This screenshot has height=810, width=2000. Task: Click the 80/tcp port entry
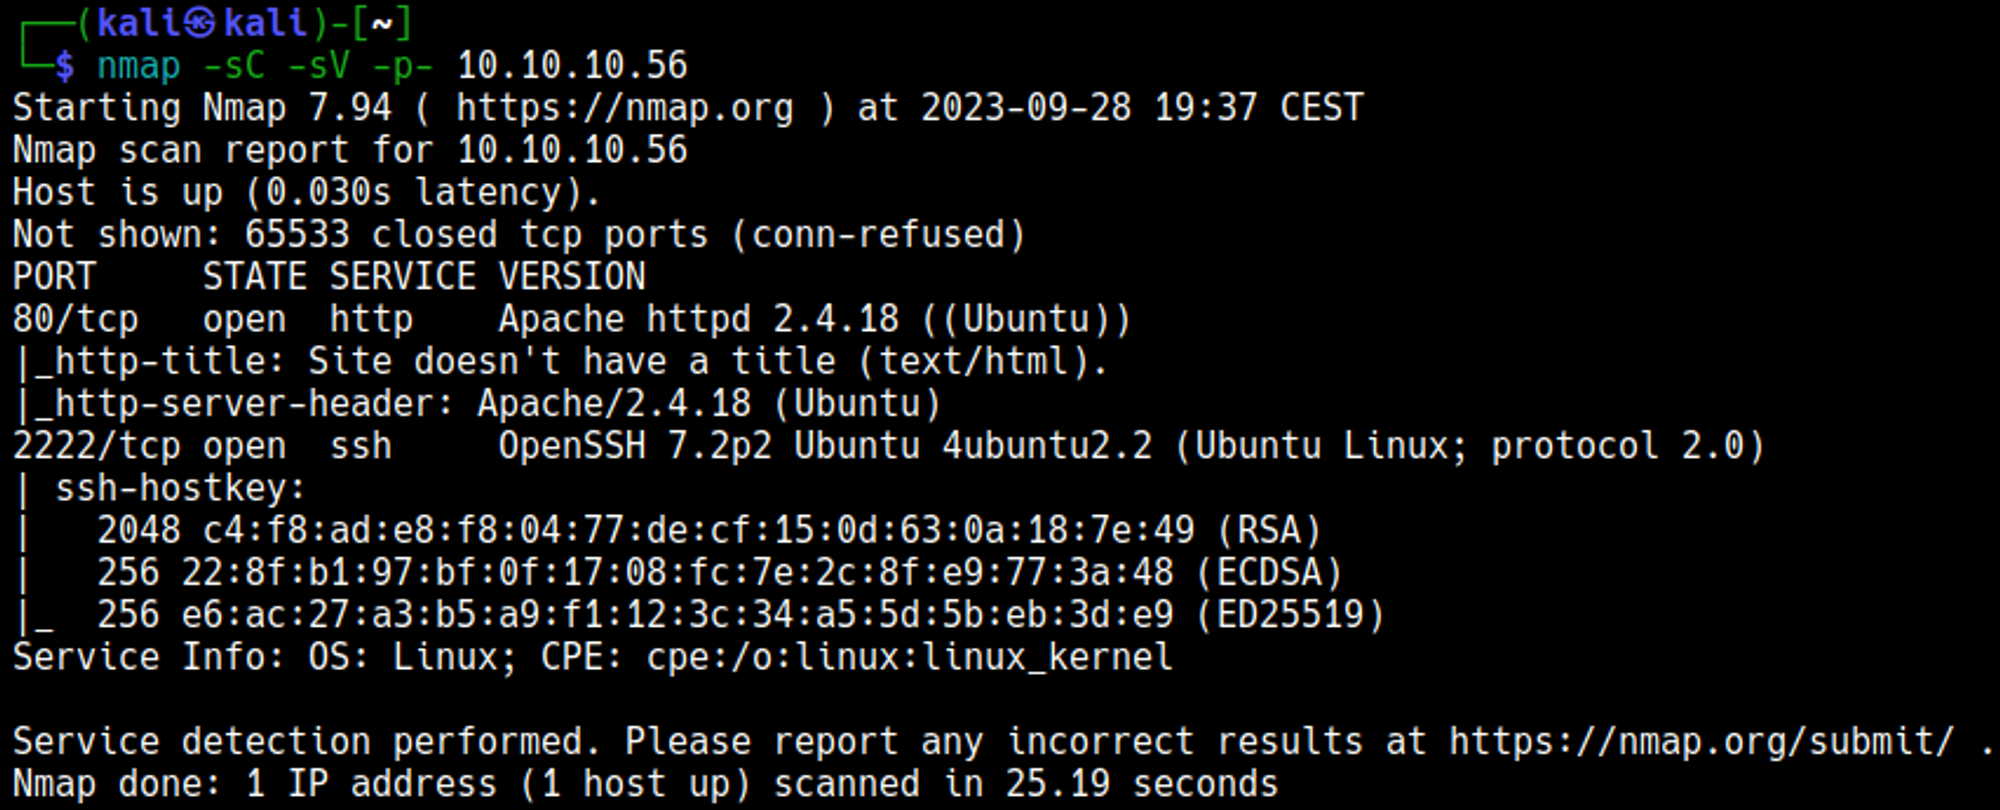(x=75, y=320)
